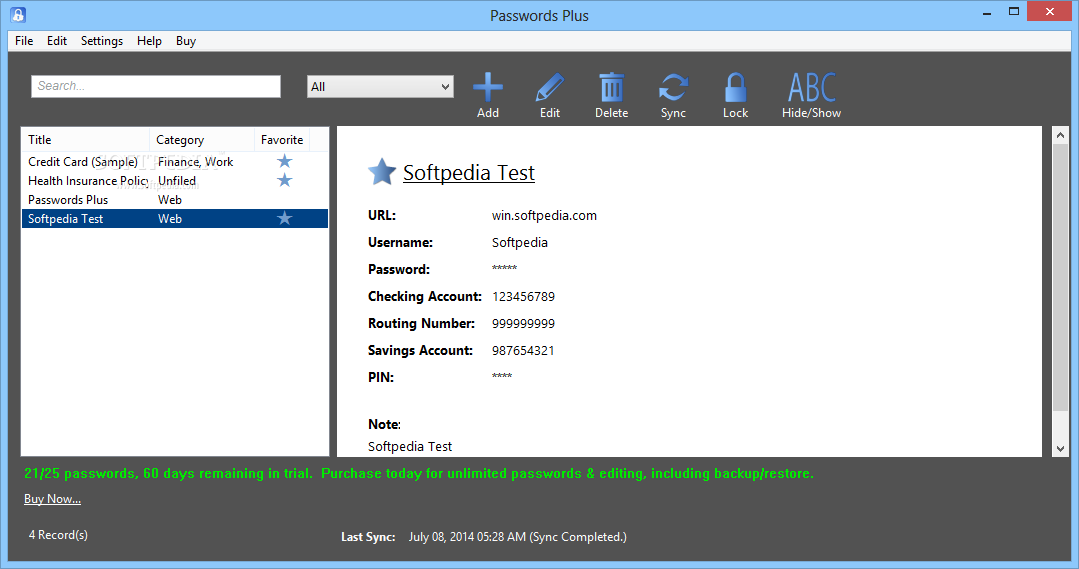Click the Passwords Plus app icon in title bar
Screen dimensions: 1079x569
[19, 14]
